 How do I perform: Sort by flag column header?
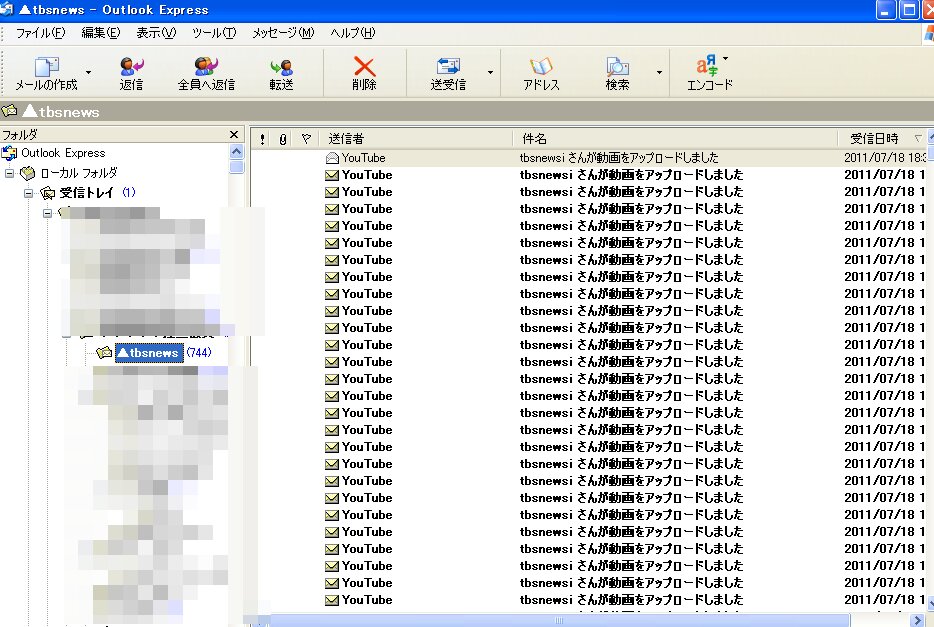point(306,139)
